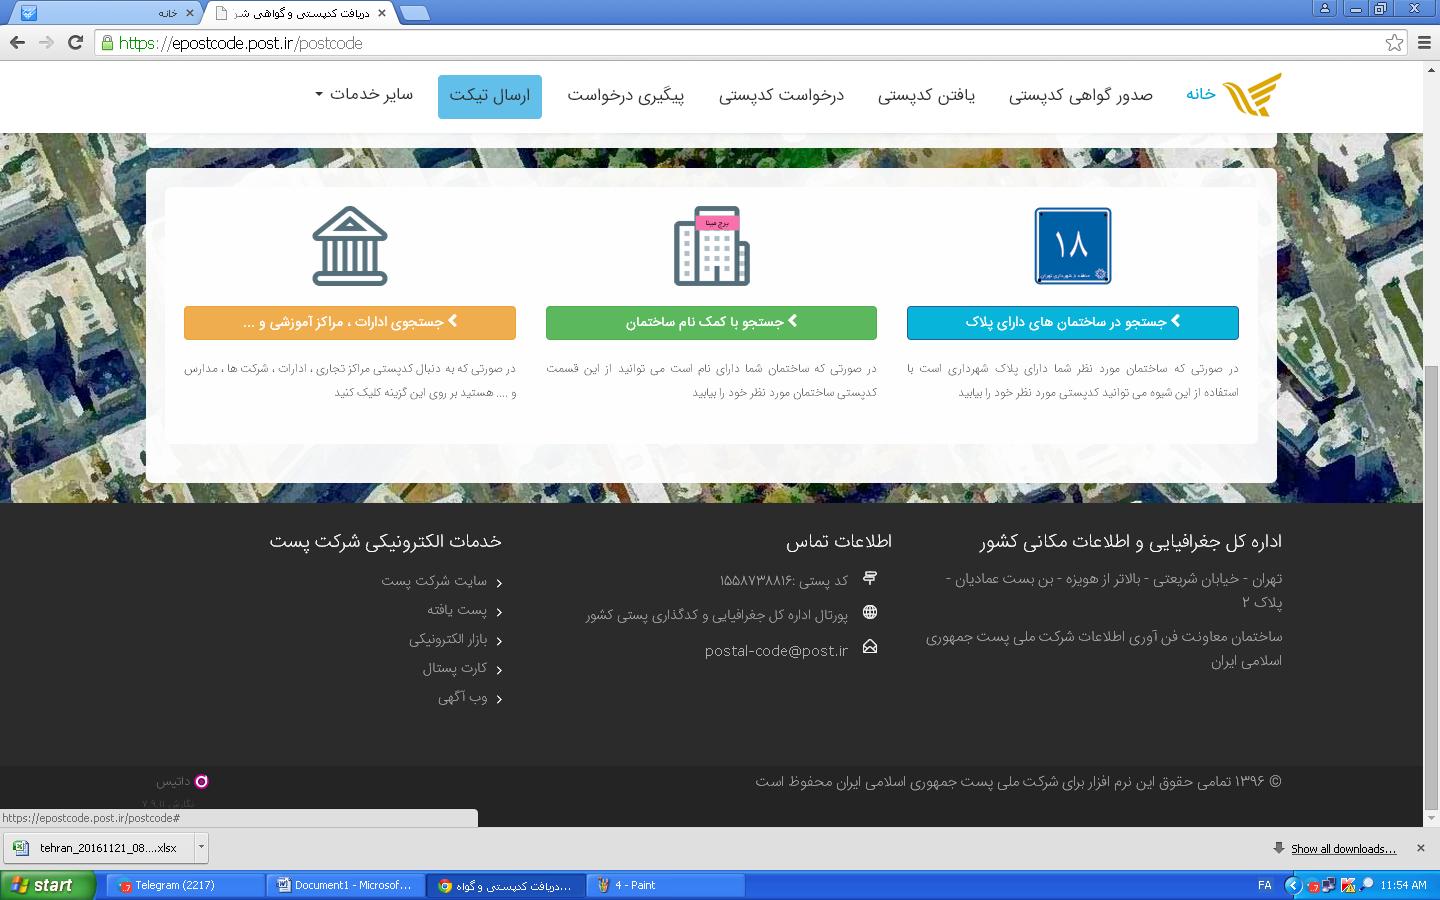This screenshot has height=900, width=1440.
Task: Switch to Telegram taskbar window
Action: 186,885
